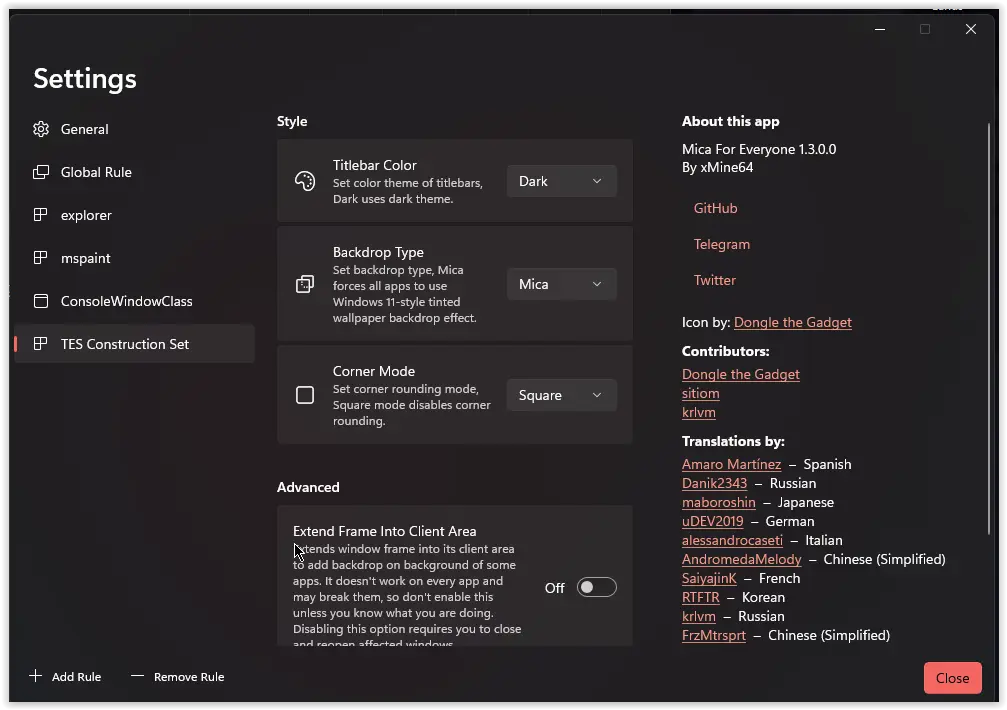Click the Global Rule windows icon
The image size is (1007, 710).
tap(41, 172)
